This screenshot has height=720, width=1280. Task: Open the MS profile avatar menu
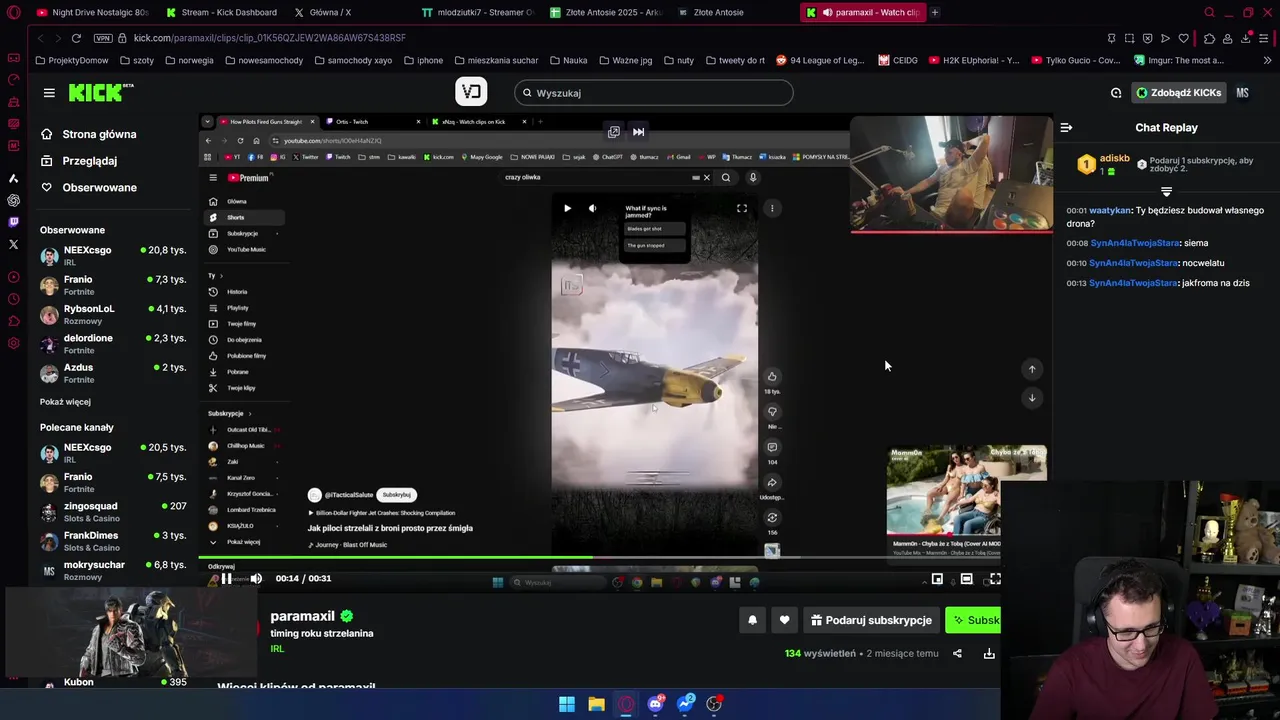[1242, 93]
